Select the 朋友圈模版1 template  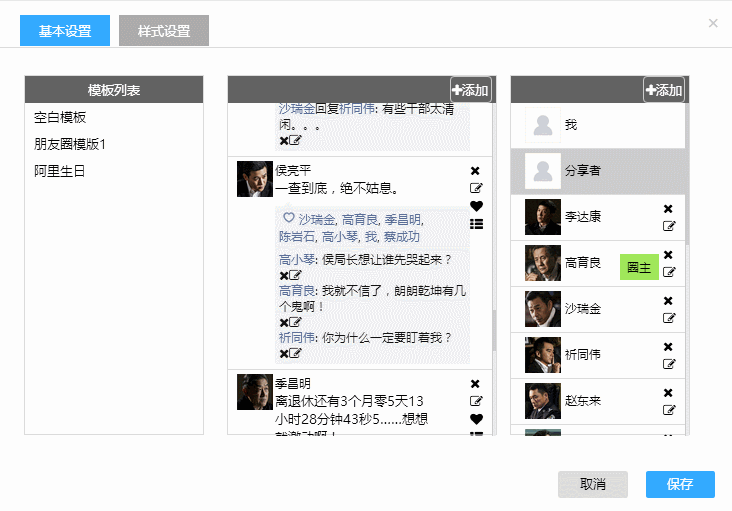70,144
